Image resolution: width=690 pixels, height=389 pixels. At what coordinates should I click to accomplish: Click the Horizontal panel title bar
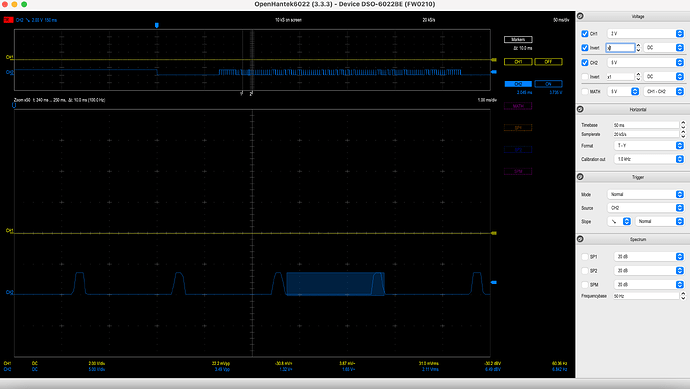click(633, 109)
